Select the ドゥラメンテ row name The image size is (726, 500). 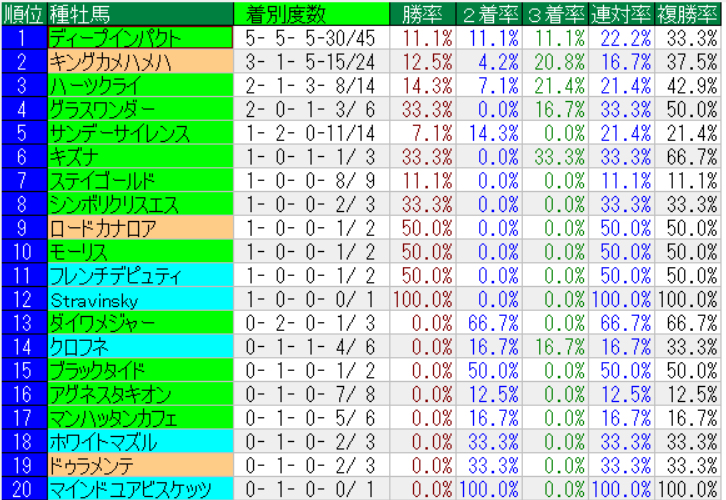(139, 465)
